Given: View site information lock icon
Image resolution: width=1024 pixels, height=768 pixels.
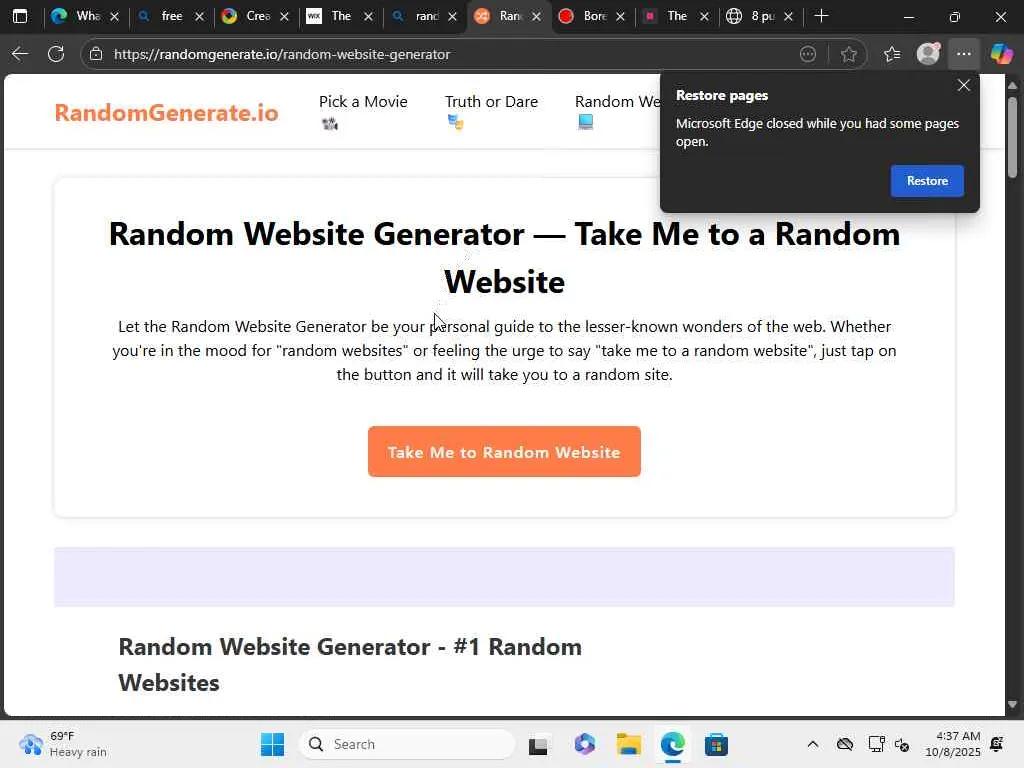Looking at the screenshot, I should [96, 54].
